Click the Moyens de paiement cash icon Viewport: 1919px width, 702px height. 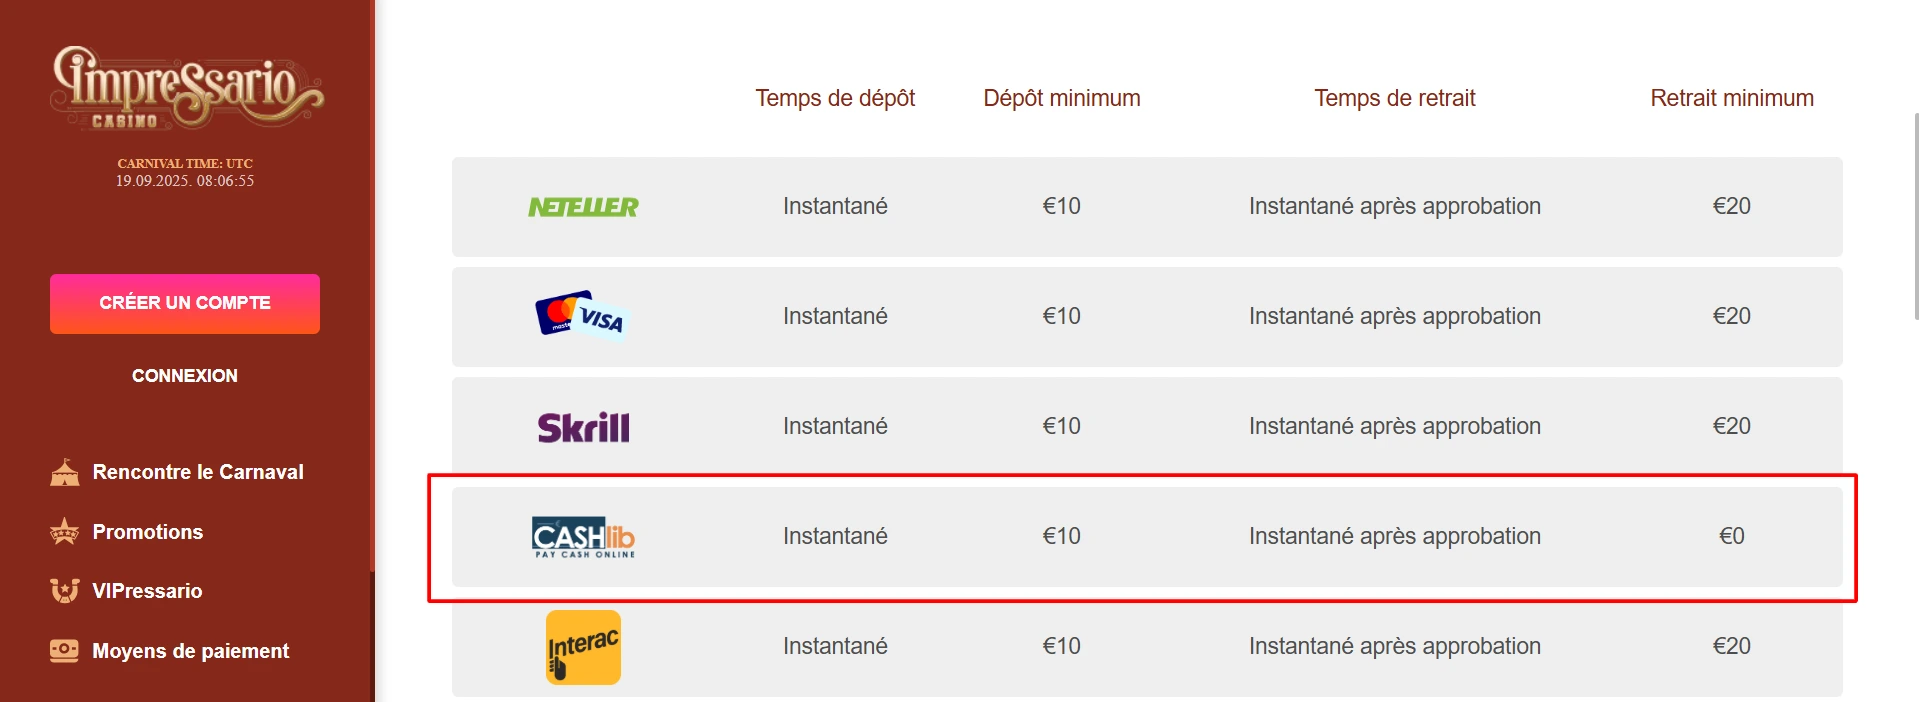64,651
